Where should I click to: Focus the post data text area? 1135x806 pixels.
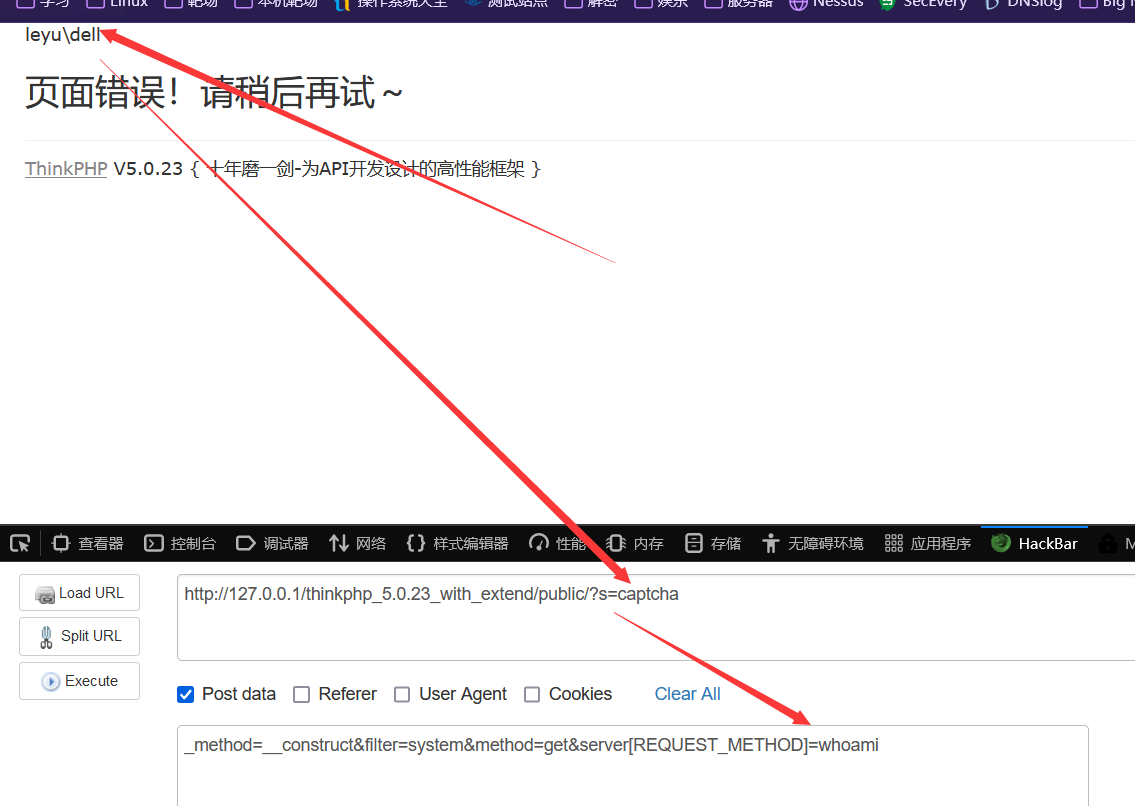(633, 765)
